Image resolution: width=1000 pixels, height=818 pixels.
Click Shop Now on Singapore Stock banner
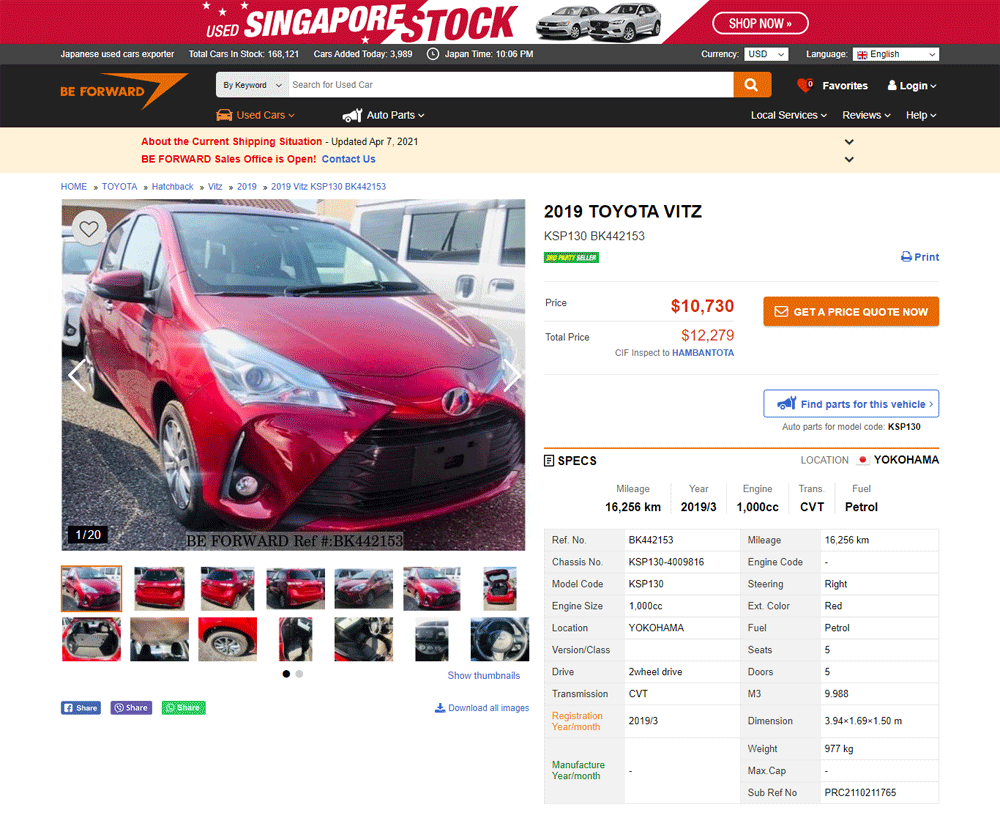click(760, 24)
